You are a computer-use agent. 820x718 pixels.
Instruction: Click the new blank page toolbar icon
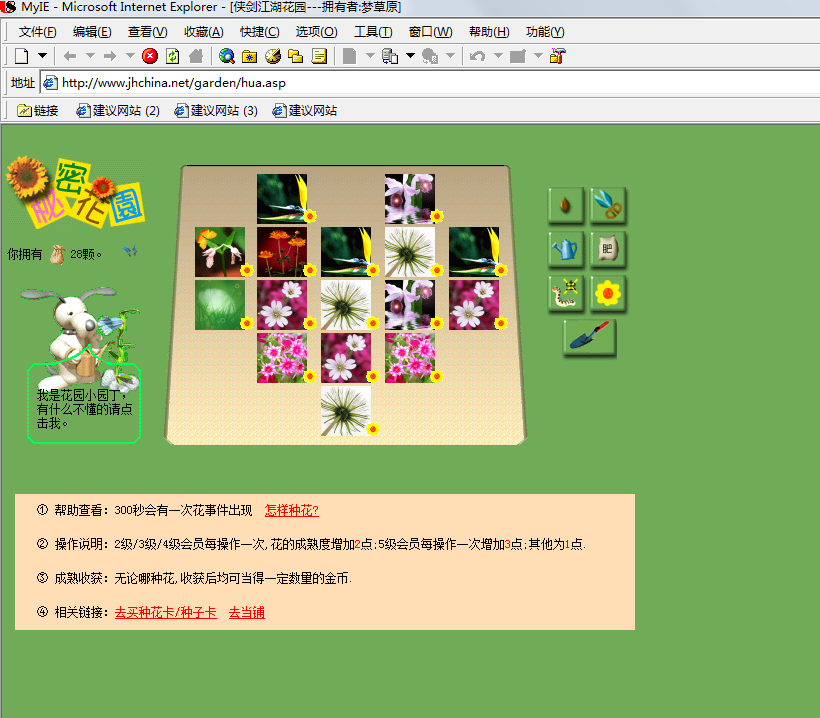tap(21, 56)
